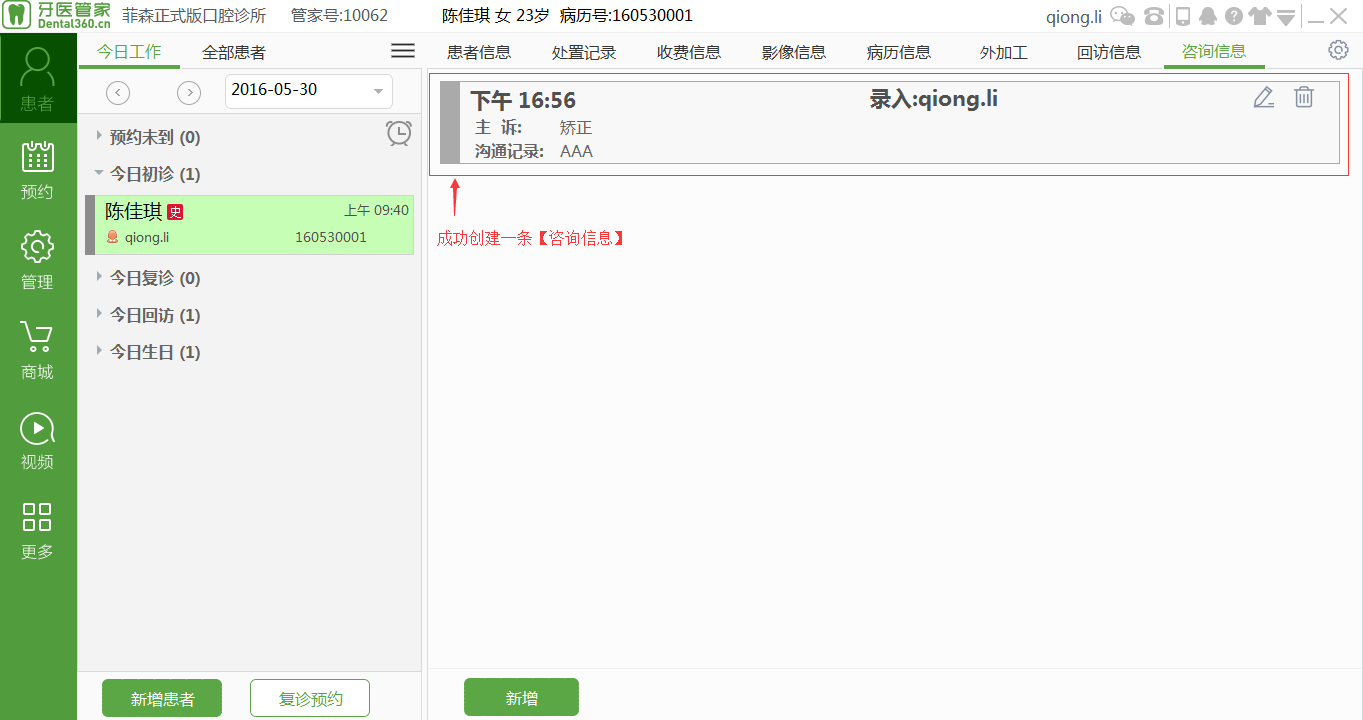Image resolution: width=1363 pixels, height=720 pixels.
Task: Open the 患者 sidebar section
Action: click(37, 80)
